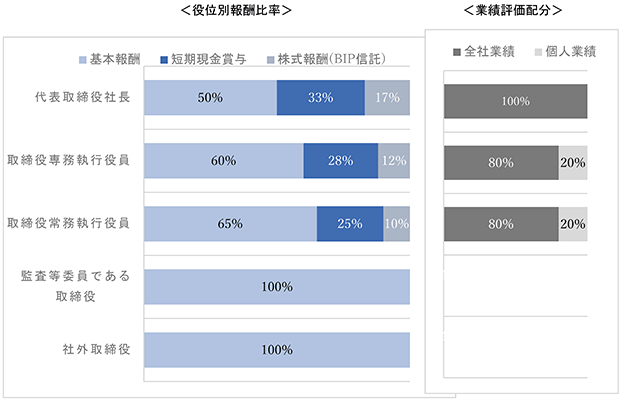
Task: Click the 個人業績 legend swatch
Action: (x=538, y=52)
